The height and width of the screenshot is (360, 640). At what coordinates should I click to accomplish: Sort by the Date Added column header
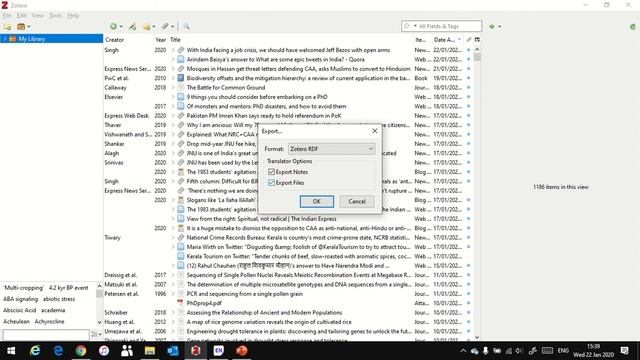click(x=448, y=40)
